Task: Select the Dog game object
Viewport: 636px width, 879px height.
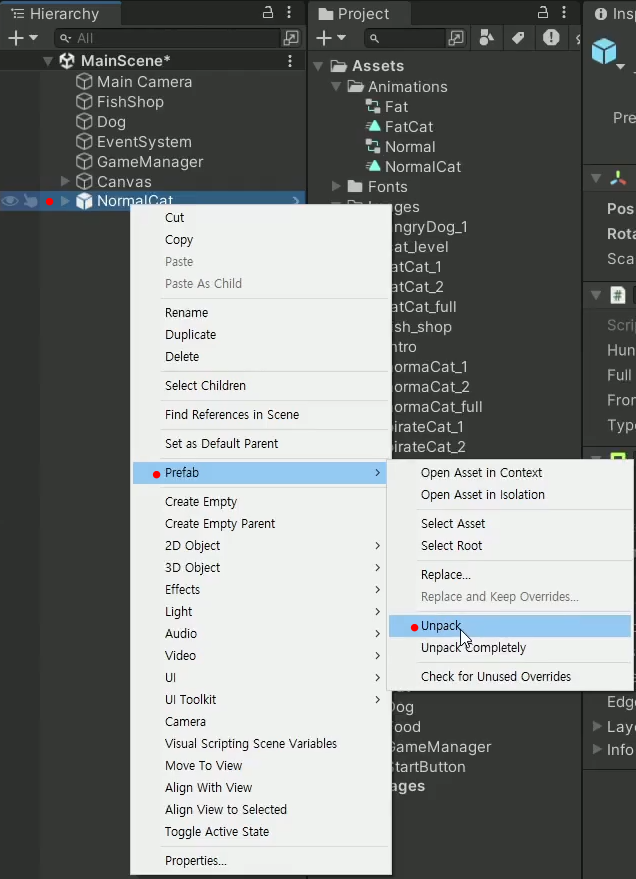Action: coord(112,122)
